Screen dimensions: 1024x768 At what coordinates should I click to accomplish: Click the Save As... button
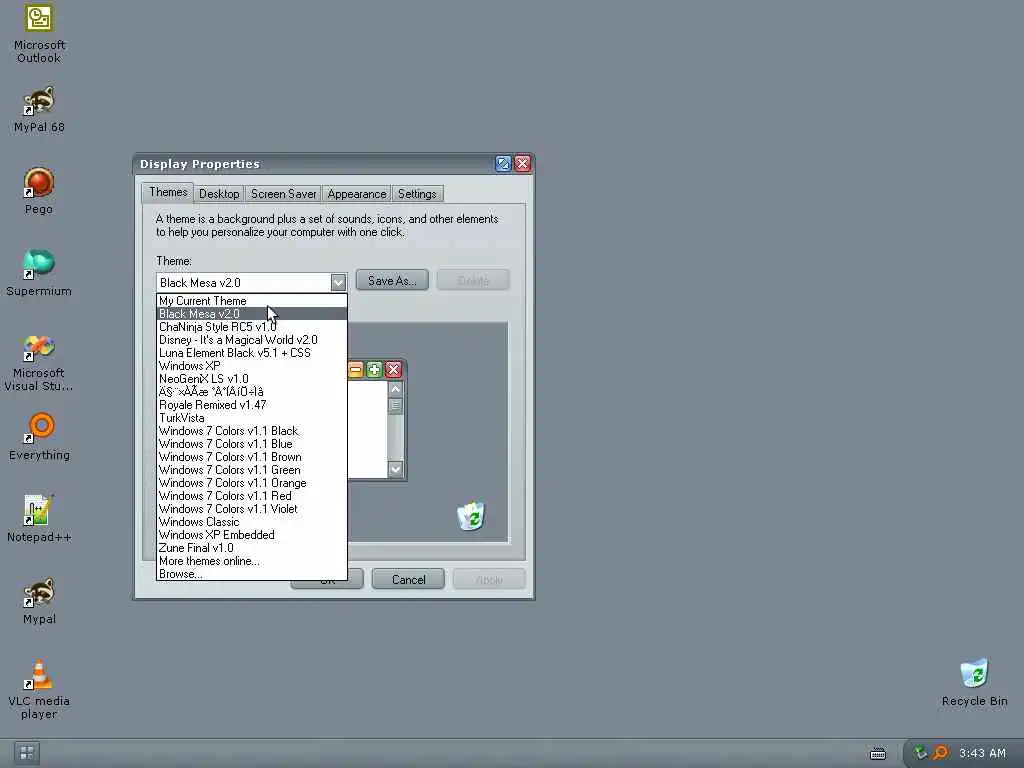pos(392,281)
